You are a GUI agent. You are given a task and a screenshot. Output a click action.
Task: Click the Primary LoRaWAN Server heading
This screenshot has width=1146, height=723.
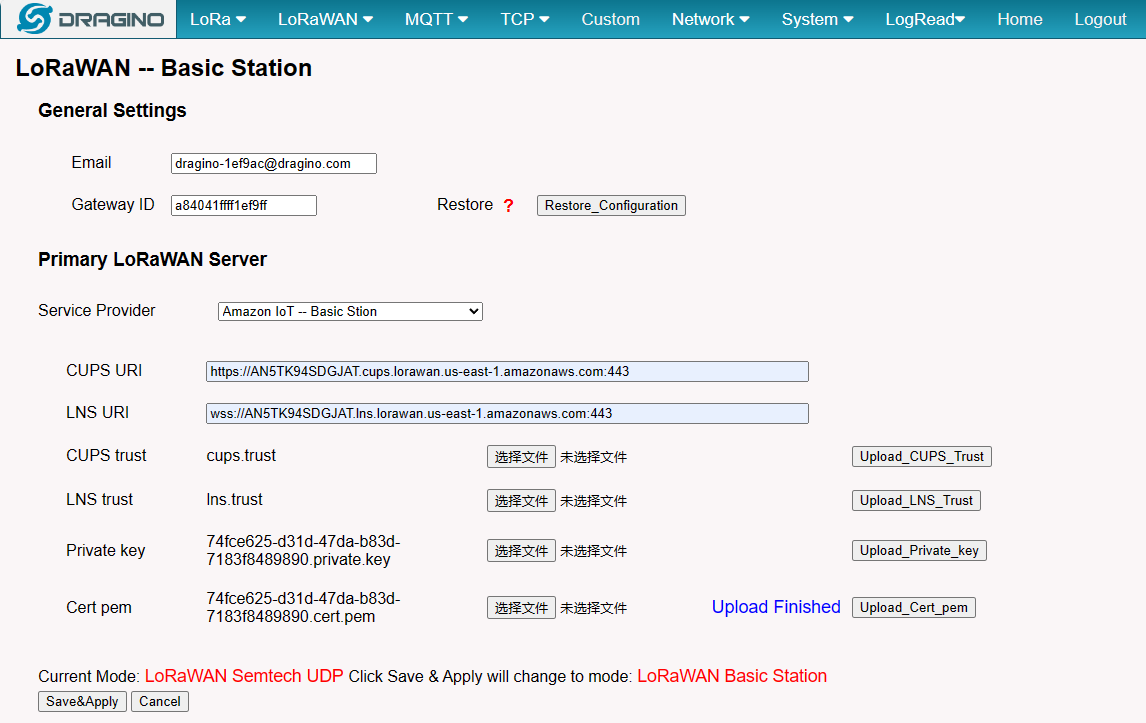[152, 259]
